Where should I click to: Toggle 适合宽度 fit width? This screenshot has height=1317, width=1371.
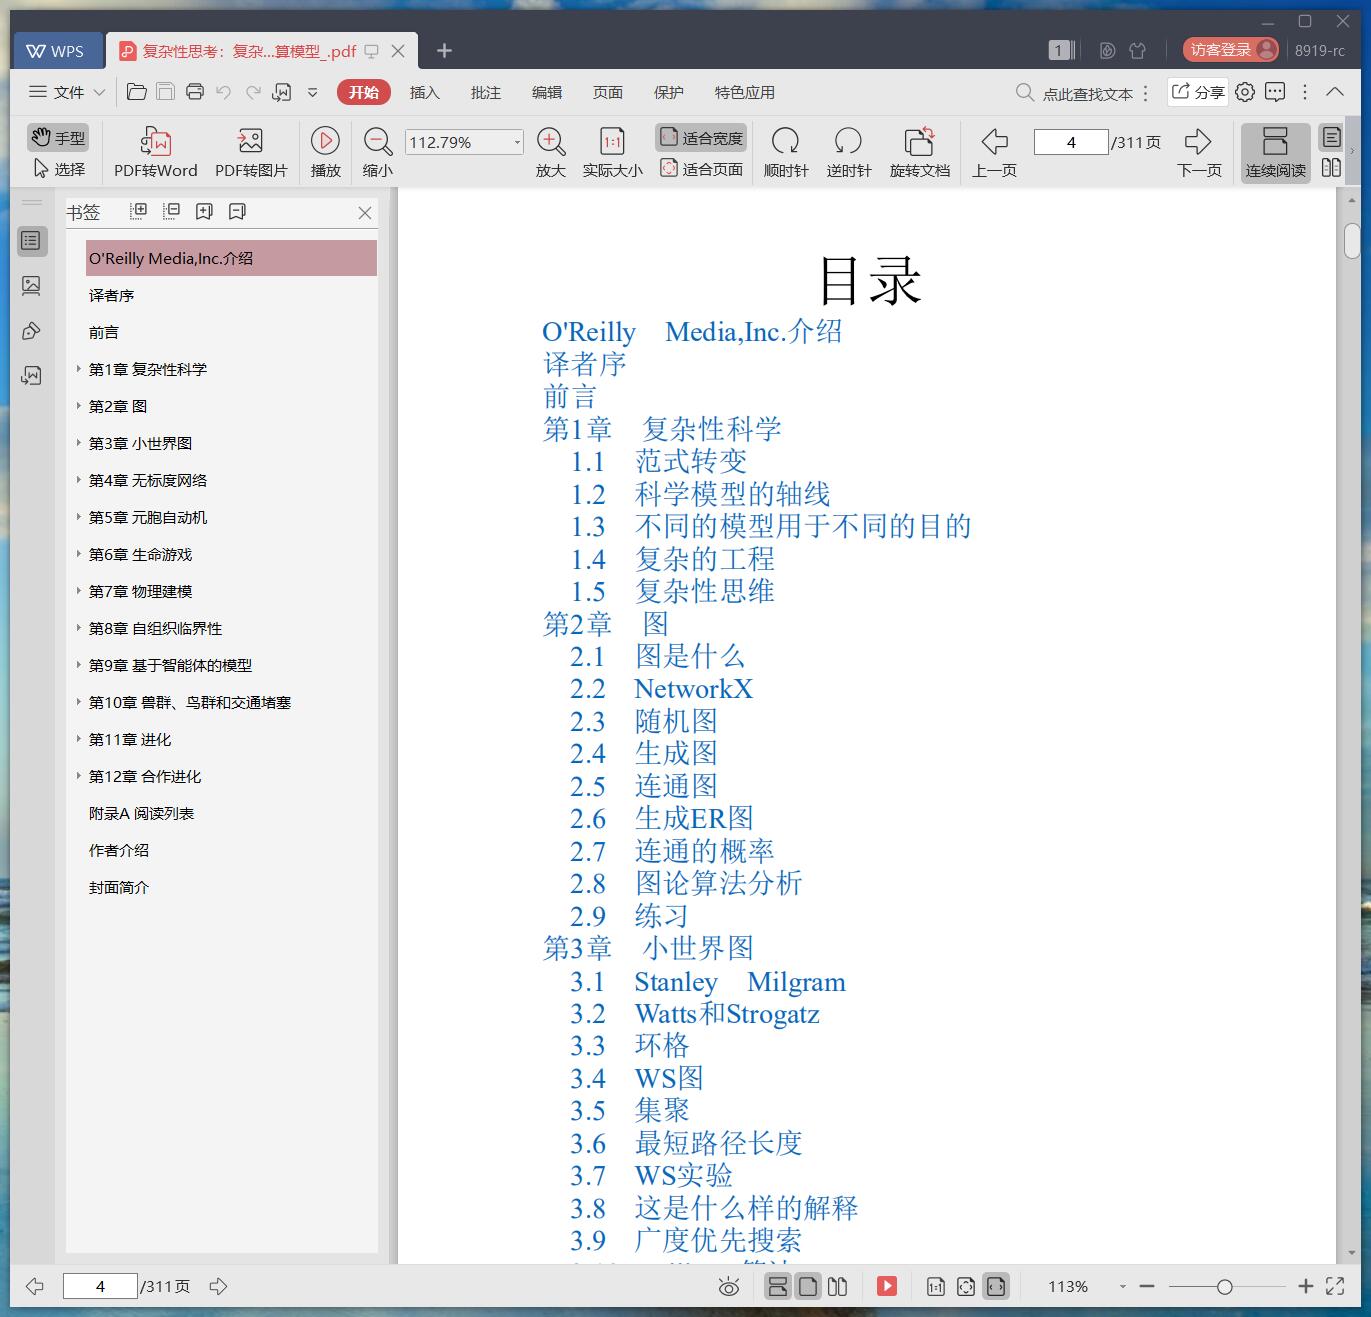701,138
